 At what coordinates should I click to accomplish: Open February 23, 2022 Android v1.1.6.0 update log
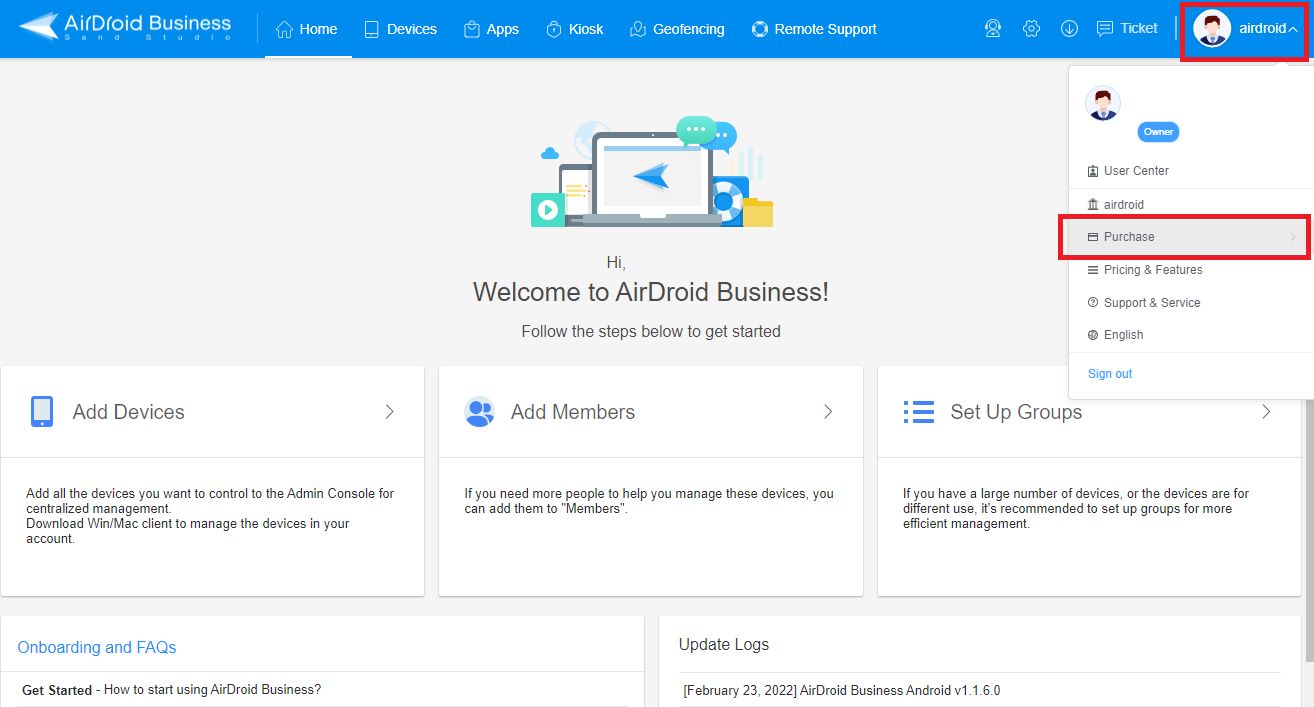842,691
